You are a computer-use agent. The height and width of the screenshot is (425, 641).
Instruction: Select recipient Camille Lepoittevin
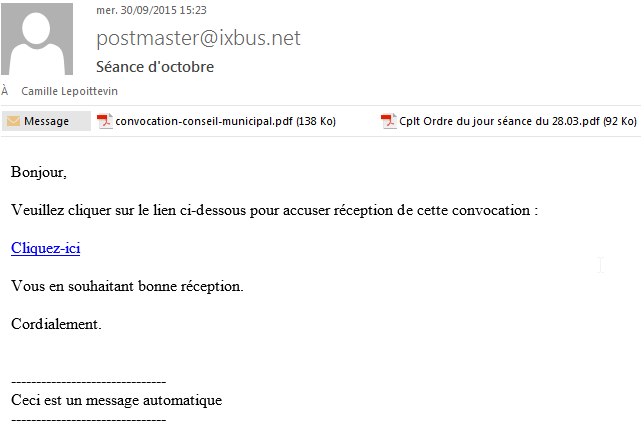pos(62,90)
